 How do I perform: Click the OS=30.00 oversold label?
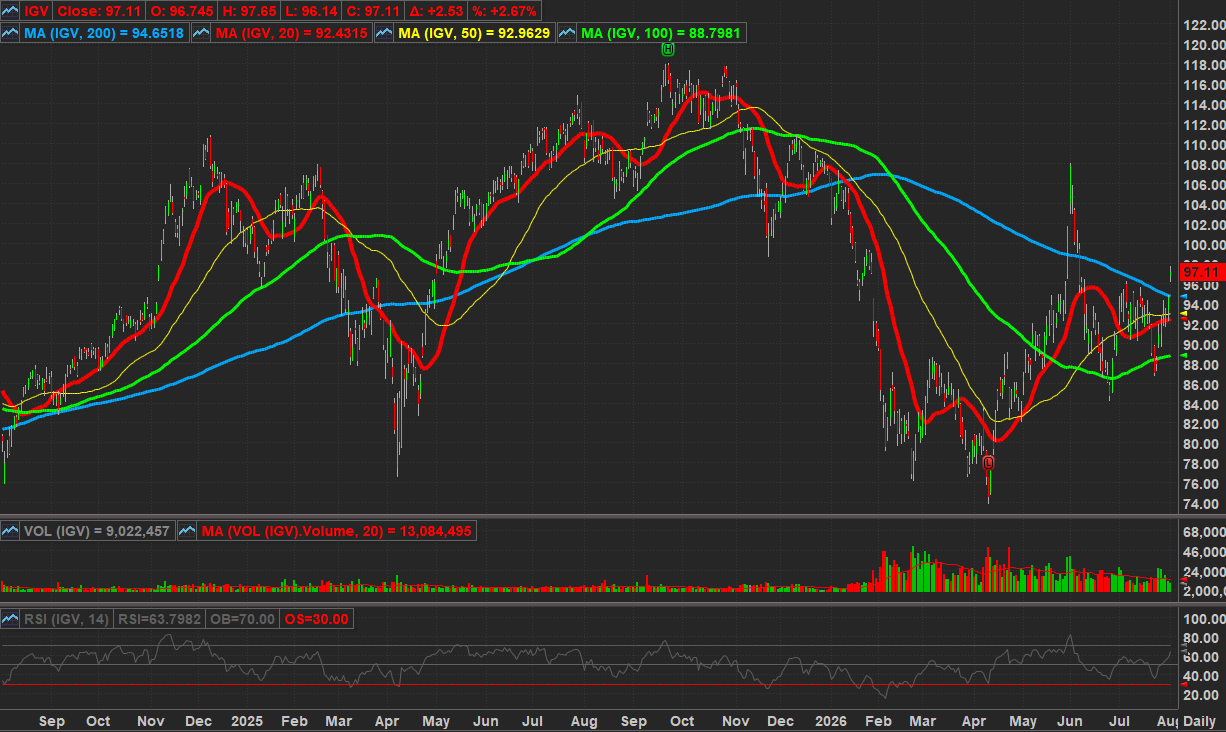tap(314, 619)
